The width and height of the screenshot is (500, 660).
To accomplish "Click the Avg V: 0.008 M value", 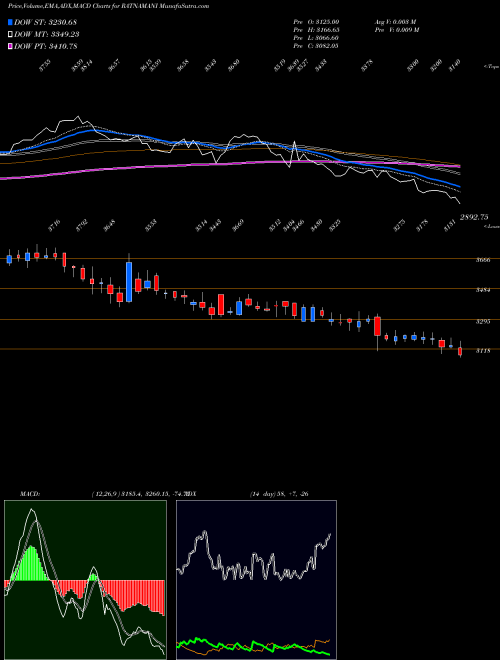I will pyautogui.click(x=395, y=21).
